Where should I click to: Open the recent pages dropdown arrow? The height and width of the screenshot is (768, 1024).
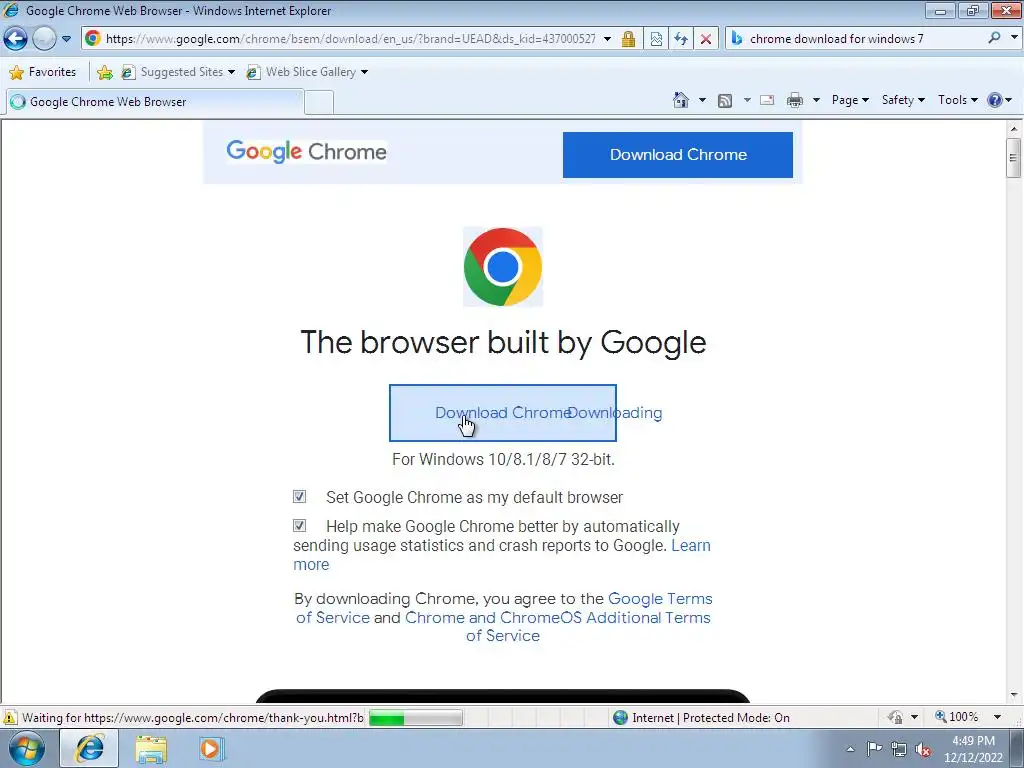66,39
